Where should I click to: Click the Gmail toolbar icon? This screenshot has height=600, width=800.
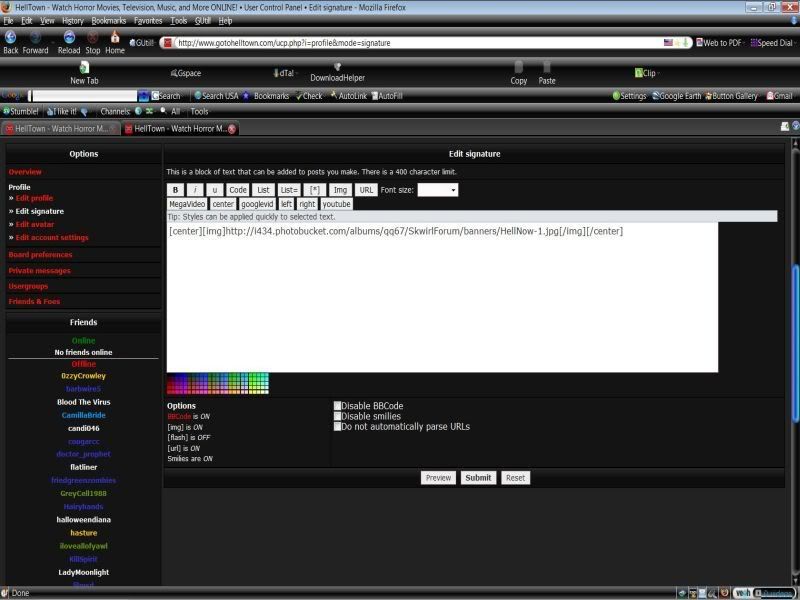(780, 96)
